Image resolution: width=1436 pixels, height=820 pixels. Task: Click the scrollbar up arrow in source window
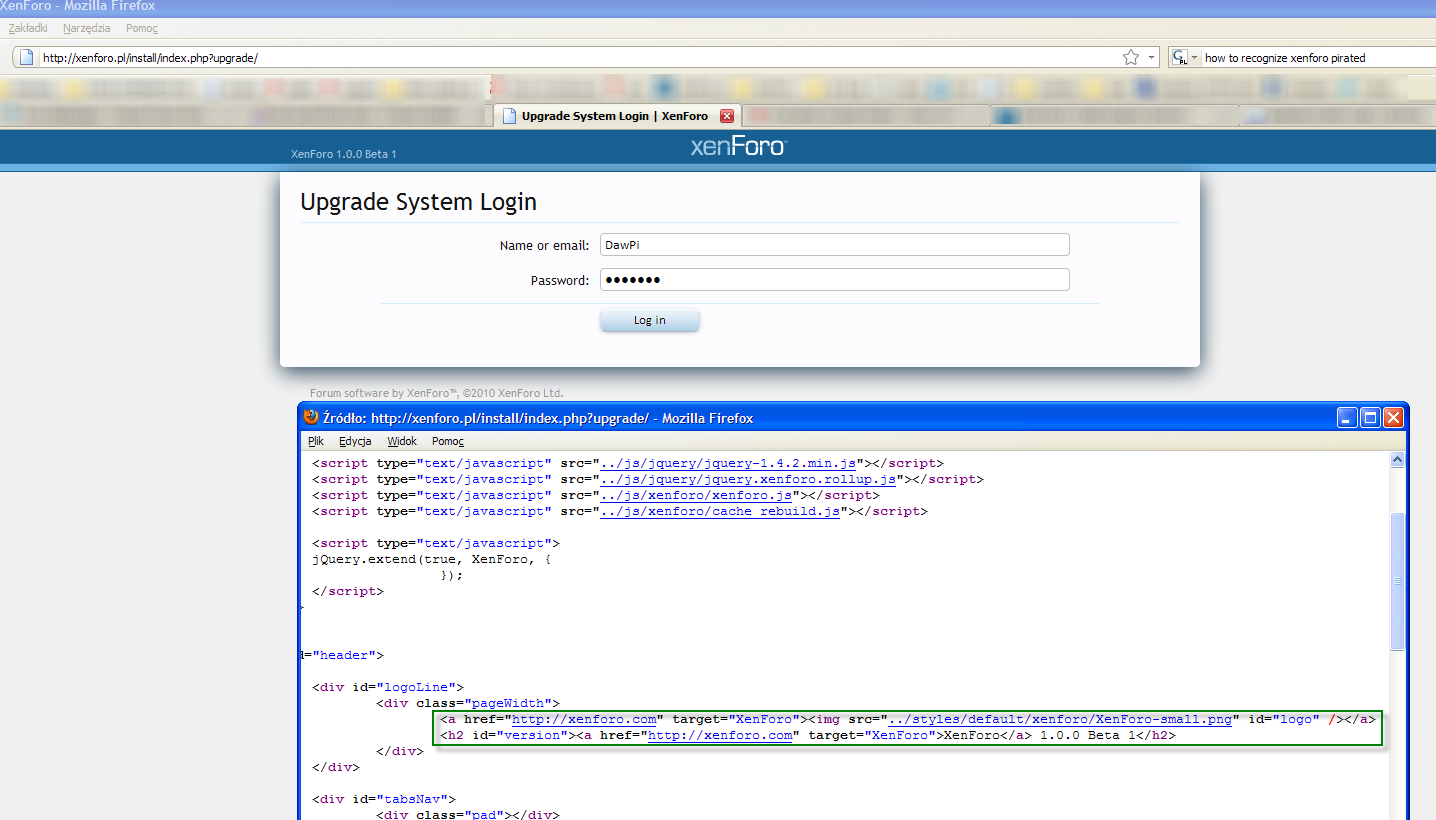[x=1397, y=459]
